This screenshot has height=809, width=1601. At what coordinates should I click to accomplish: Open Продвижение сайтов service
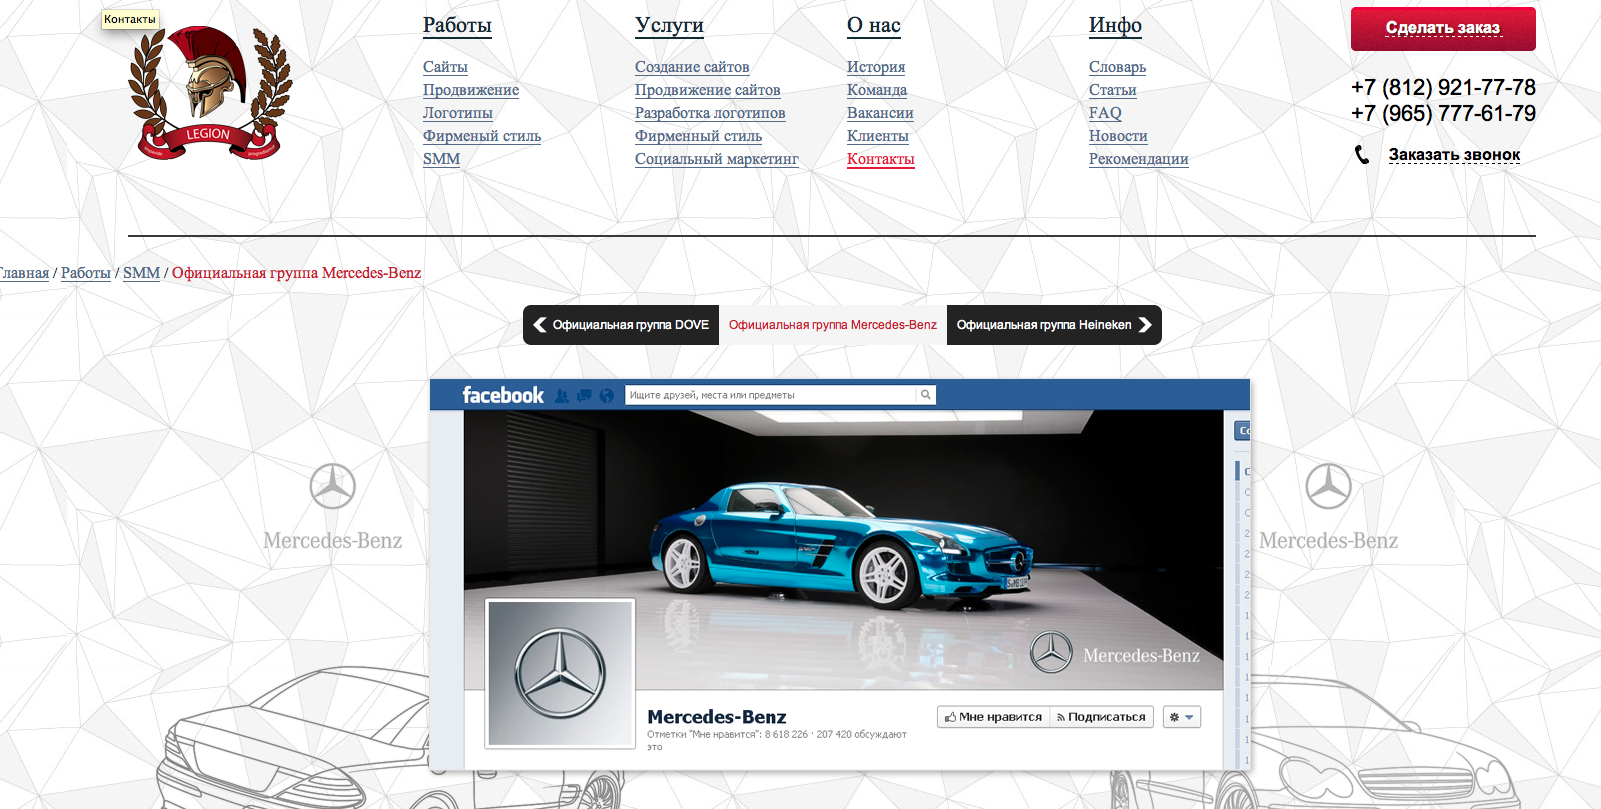pyautogui.click(x=708, y=90)
